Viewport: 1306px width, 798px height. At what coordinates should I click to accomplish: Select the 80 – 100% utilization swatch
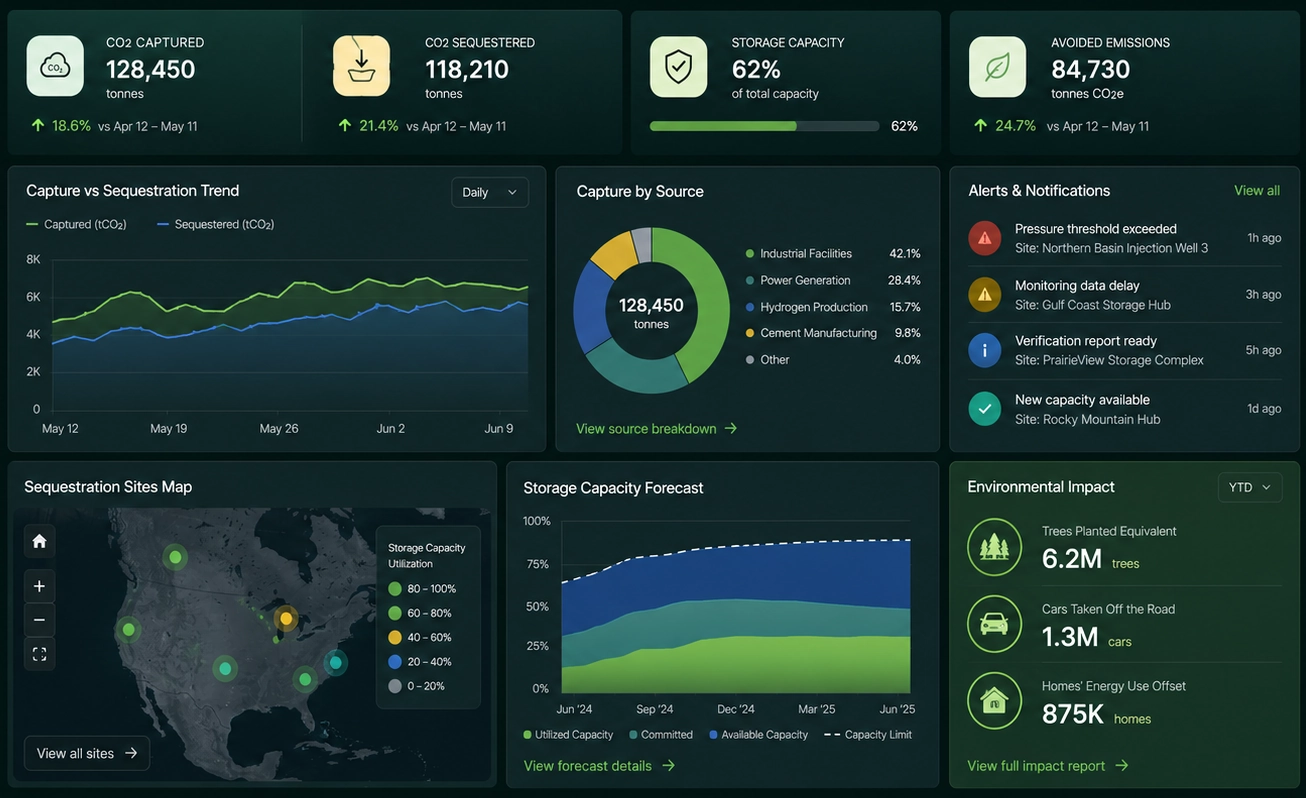click(395, 589)
